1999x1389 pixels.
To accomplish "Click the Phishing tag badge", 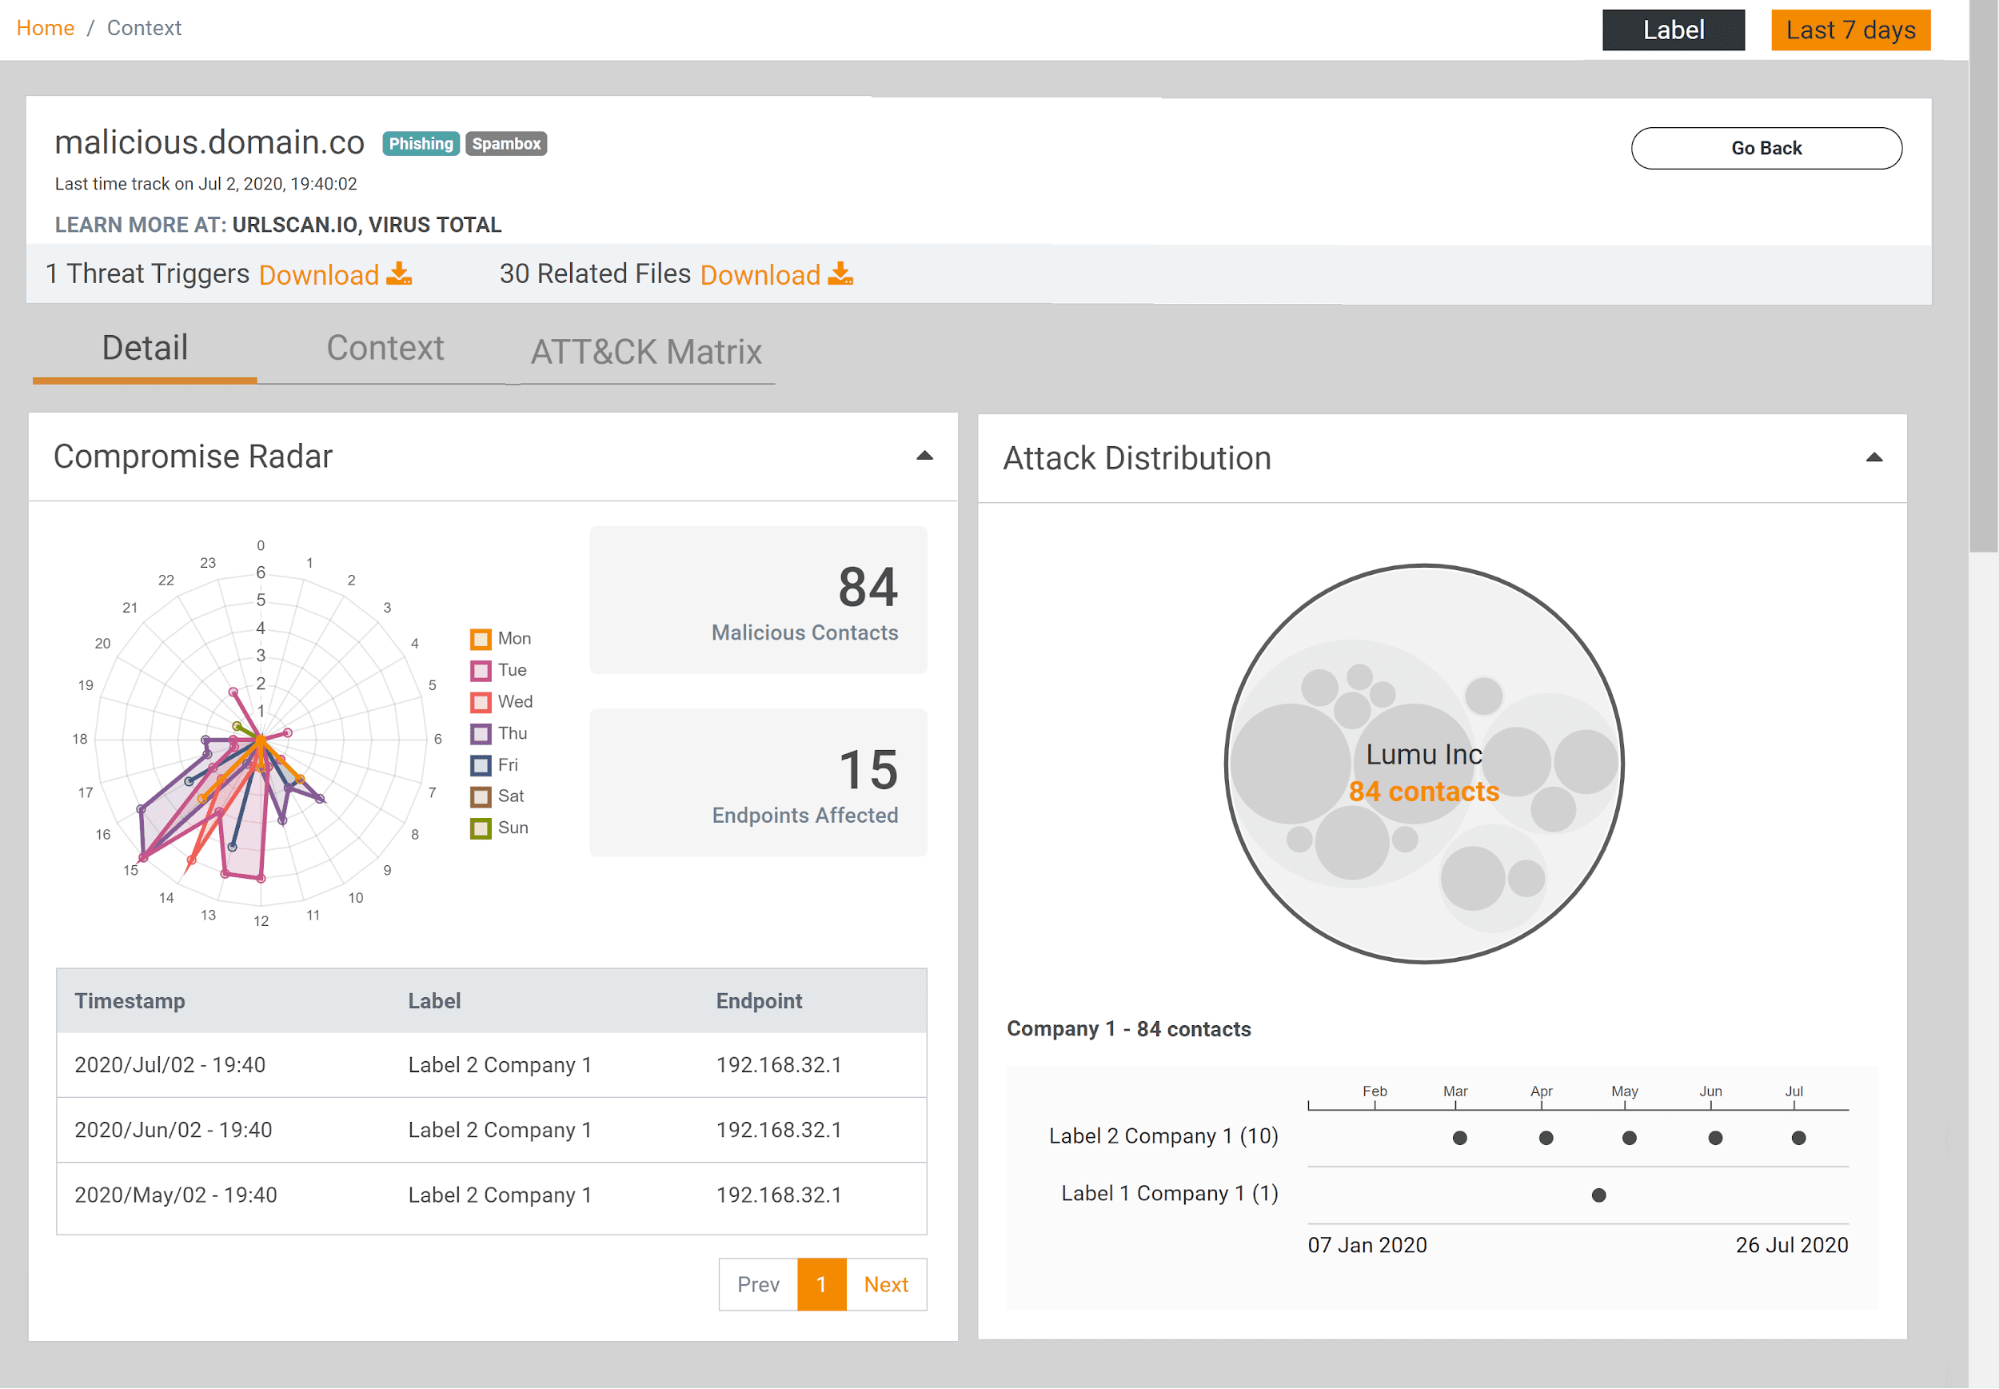I will pyautogui.click(x=420, y=144).
